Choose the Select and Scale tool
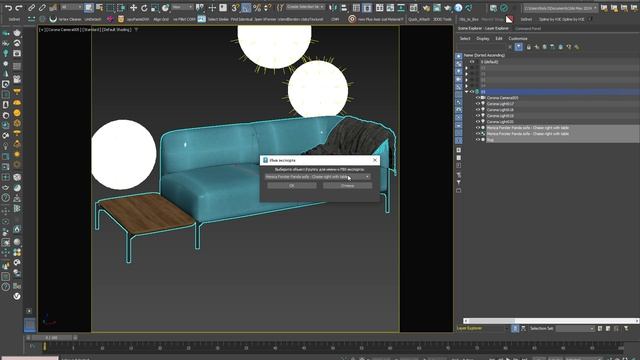Image resolution: width=640 pixels, height=360 pixels. pyautogui.click(x=155, y=8)
